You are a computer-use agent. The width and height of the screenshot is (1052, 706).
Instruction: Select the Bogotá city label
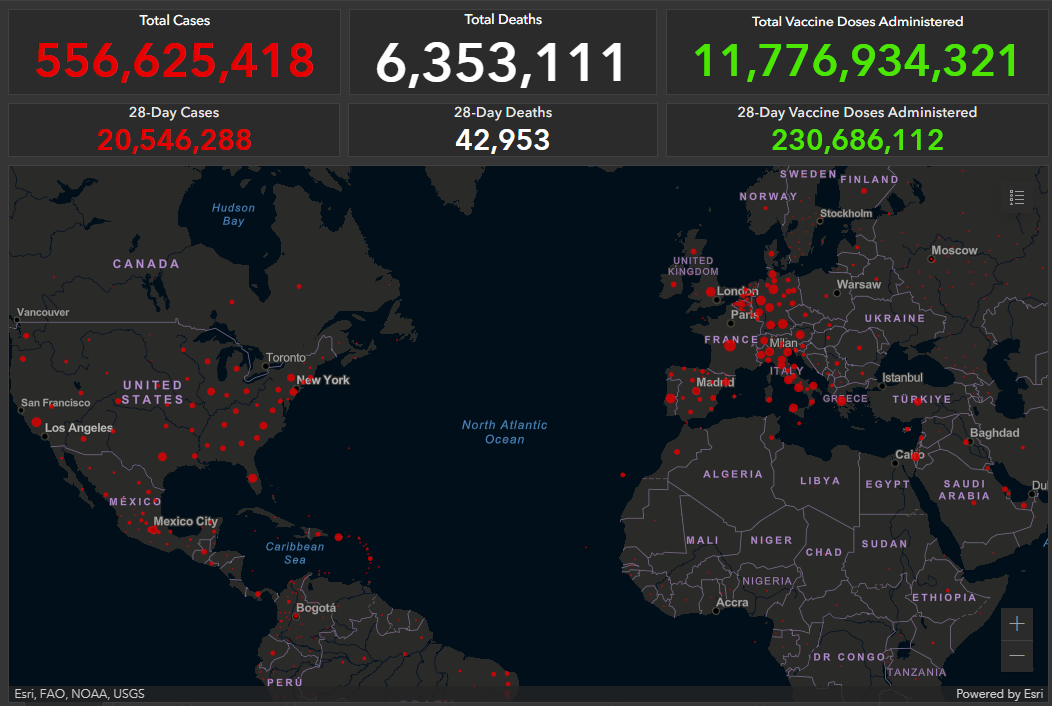point(316,608)
